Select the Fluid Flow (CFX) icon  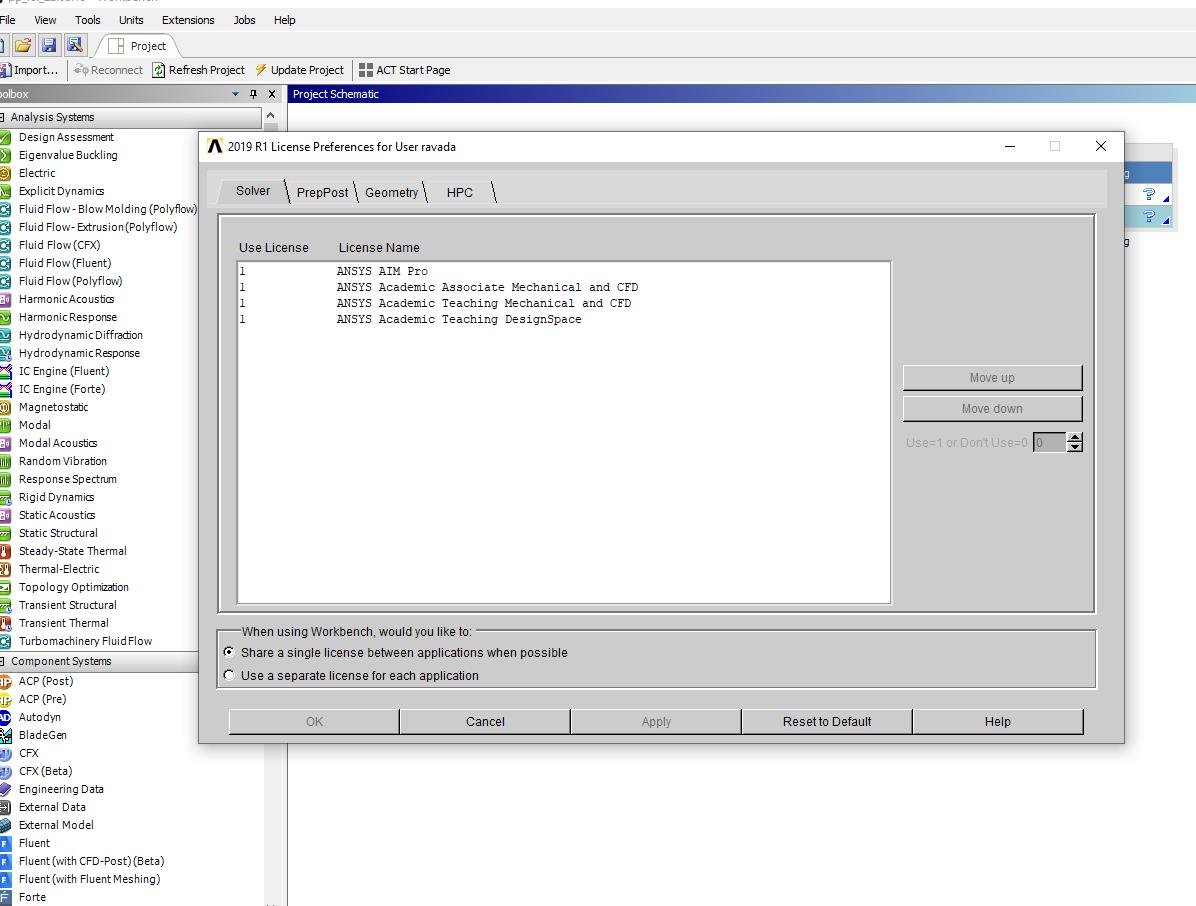click(x=5, y=245)
